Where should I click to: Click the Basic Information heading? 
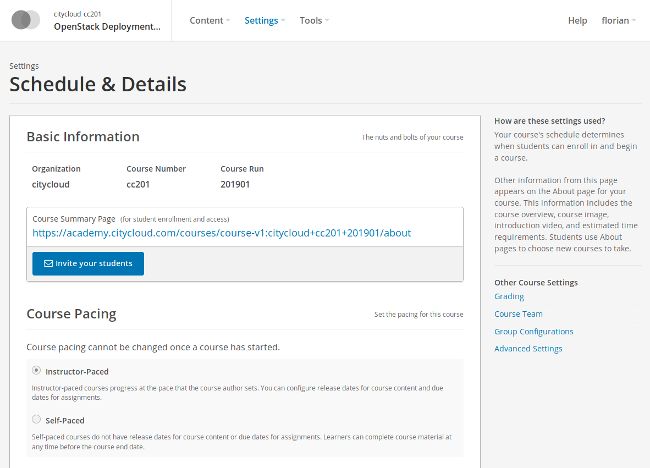pos(83,136)
